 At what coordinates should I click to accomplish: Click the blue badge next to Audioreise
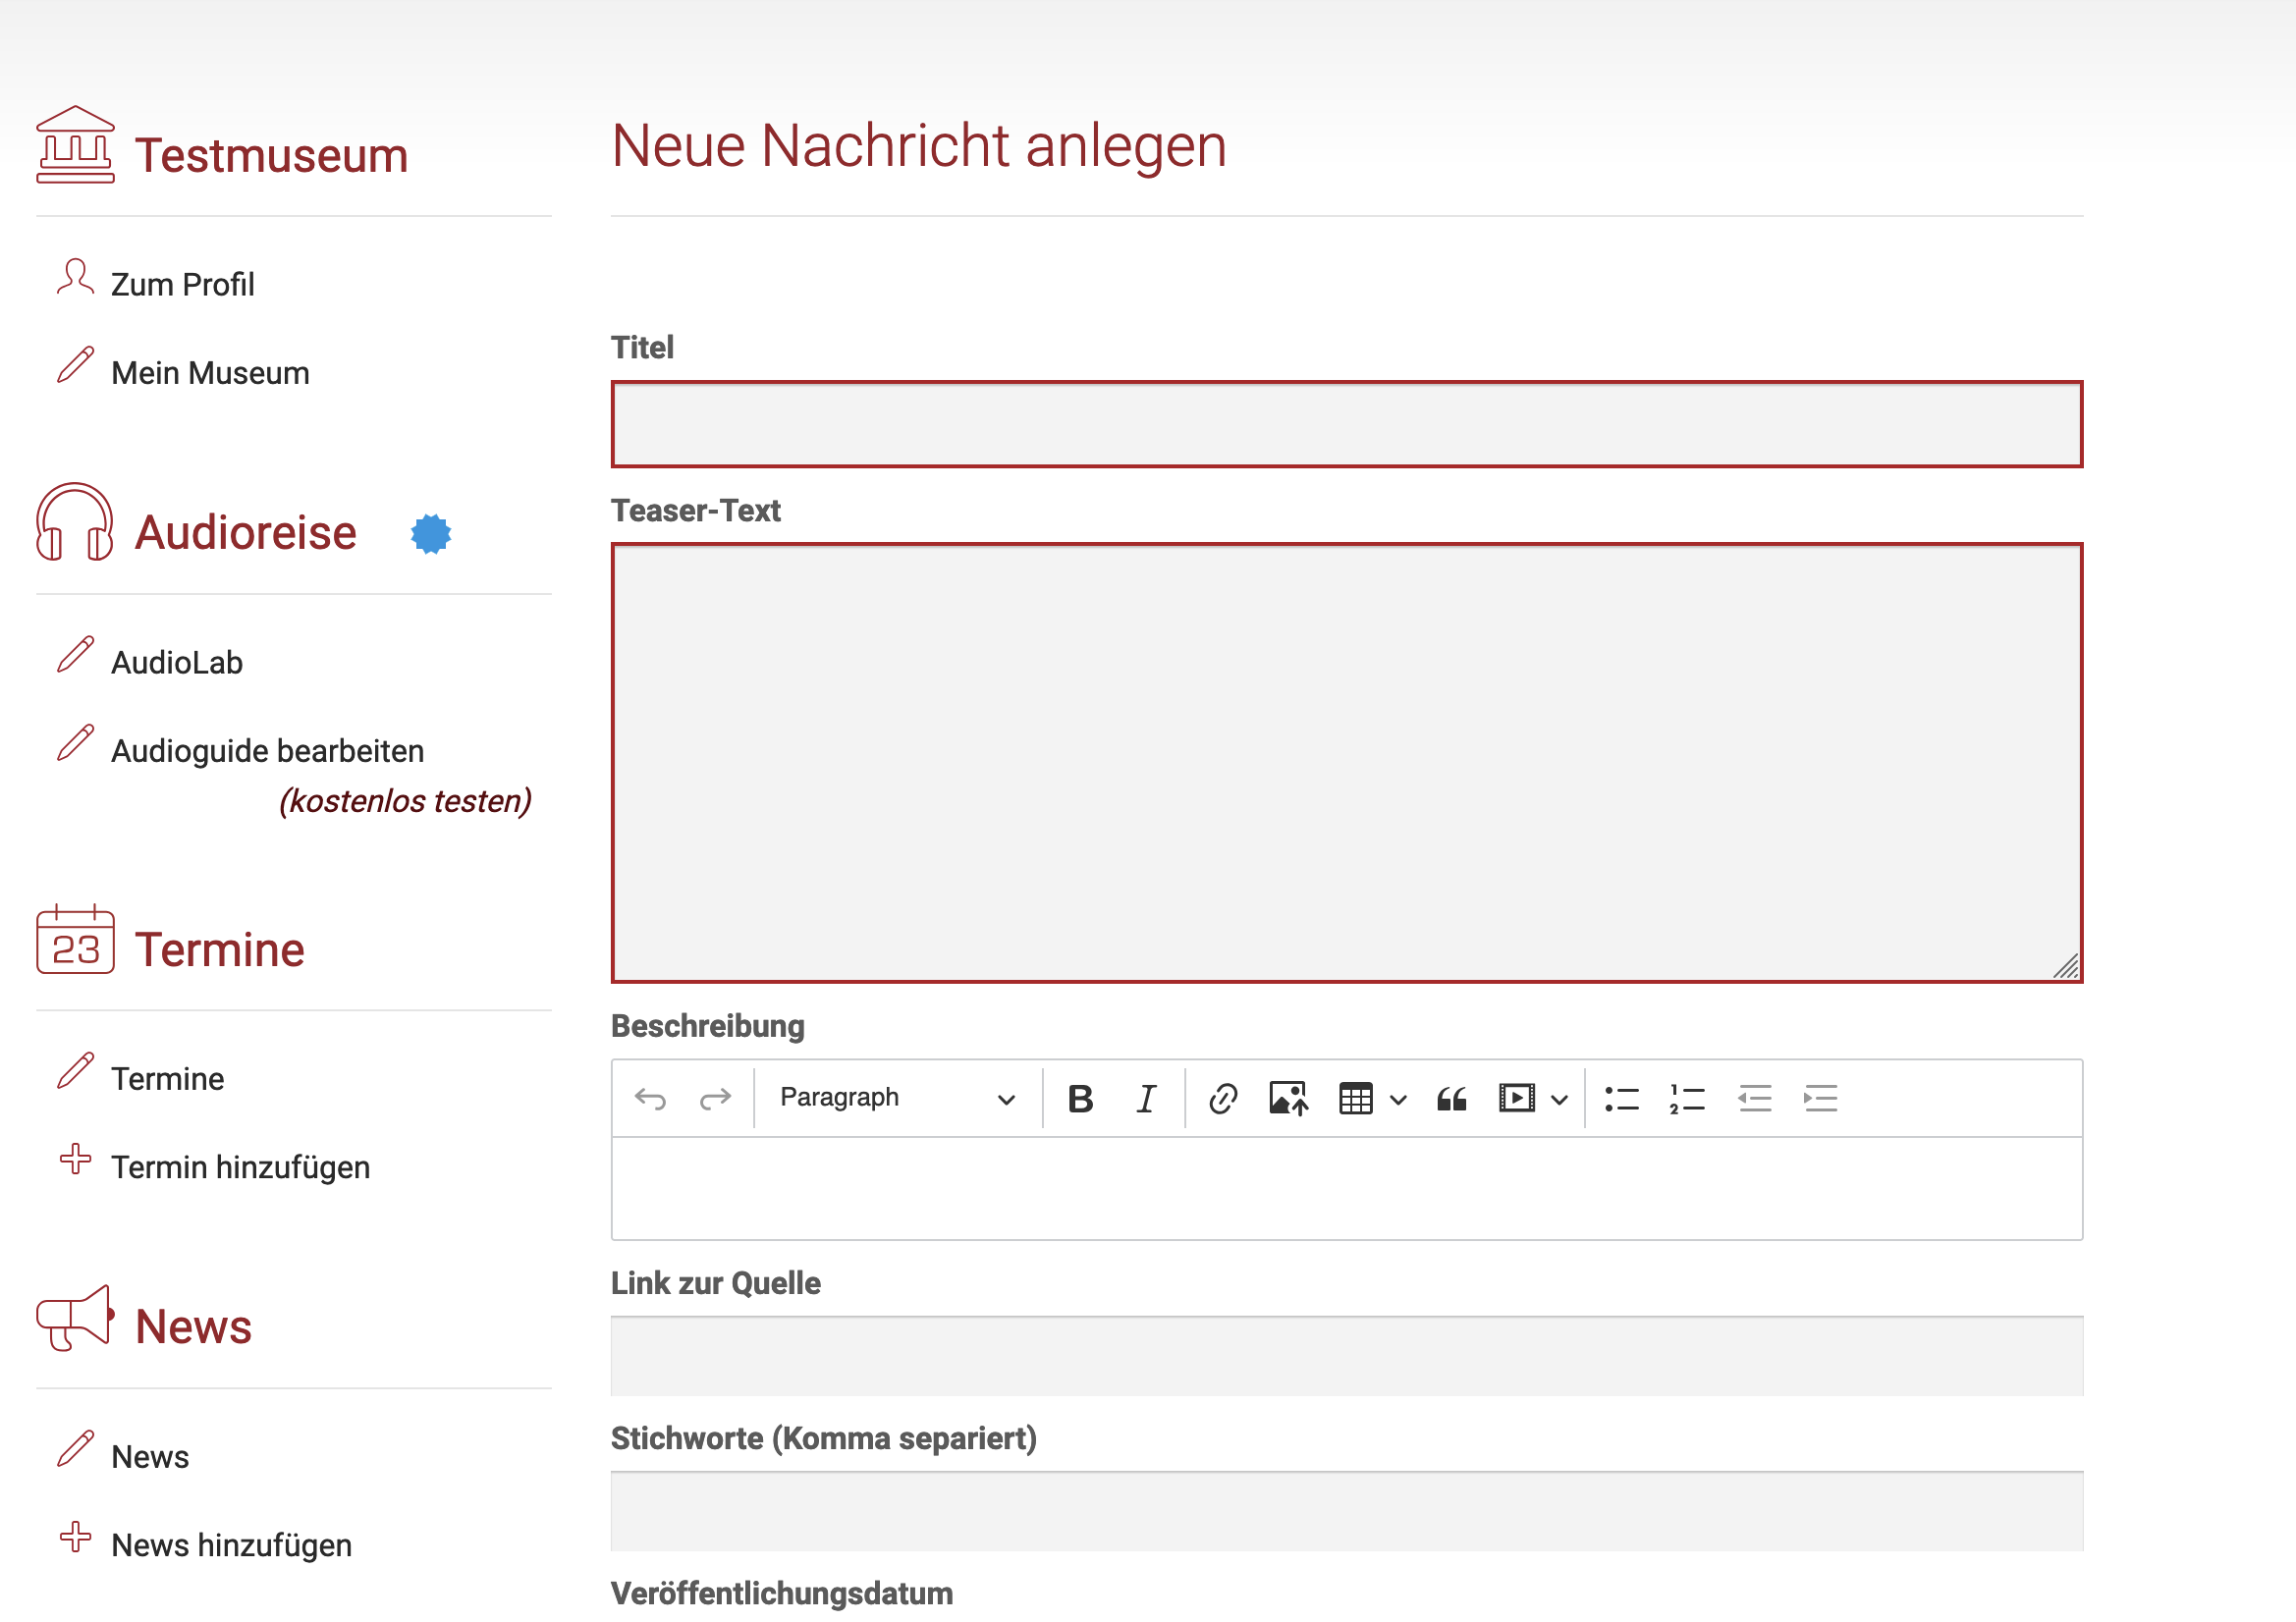(431, 534)
